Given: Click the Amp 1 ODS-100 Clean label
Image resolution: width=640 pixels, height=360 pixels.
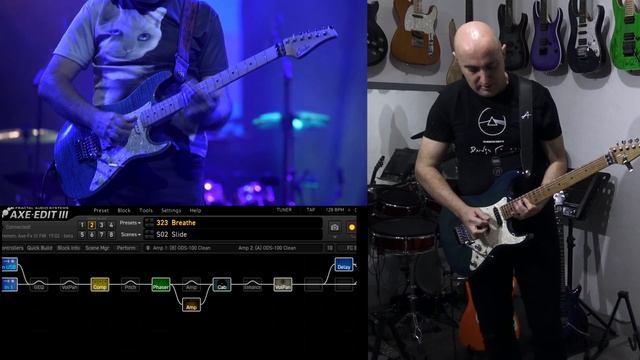Looking at the screenshot, I should pos(182,248).
